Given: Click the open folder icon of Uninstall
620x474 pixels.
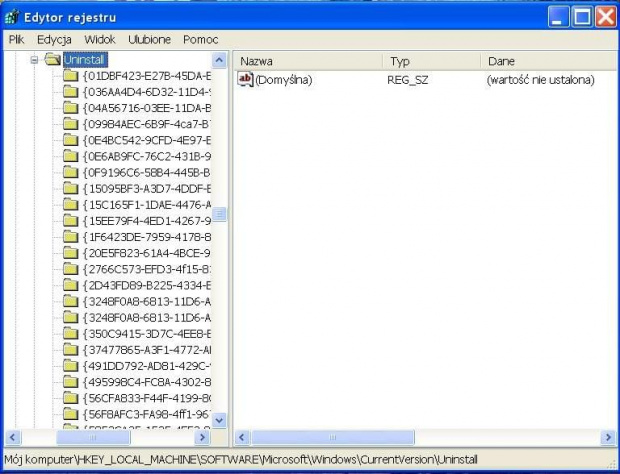Looking at the screenshot, I should tap(53, 60).
